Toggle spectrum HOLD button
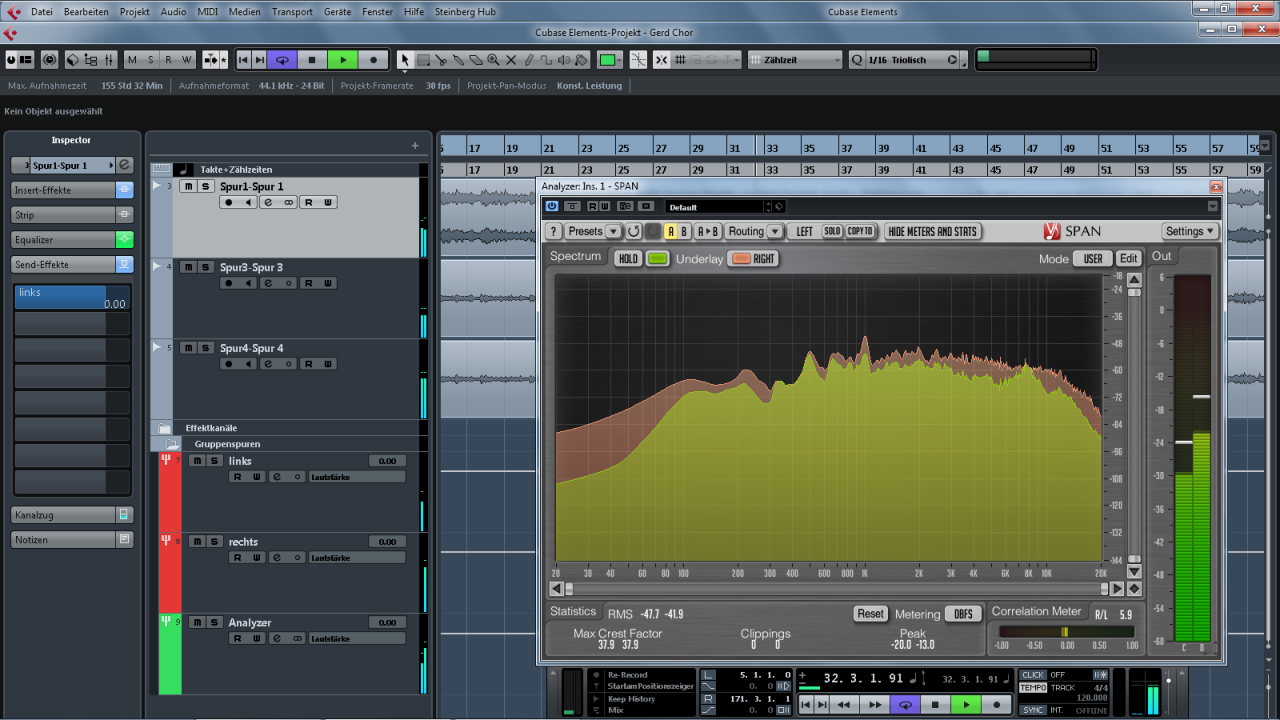 (x=628, y=259)
